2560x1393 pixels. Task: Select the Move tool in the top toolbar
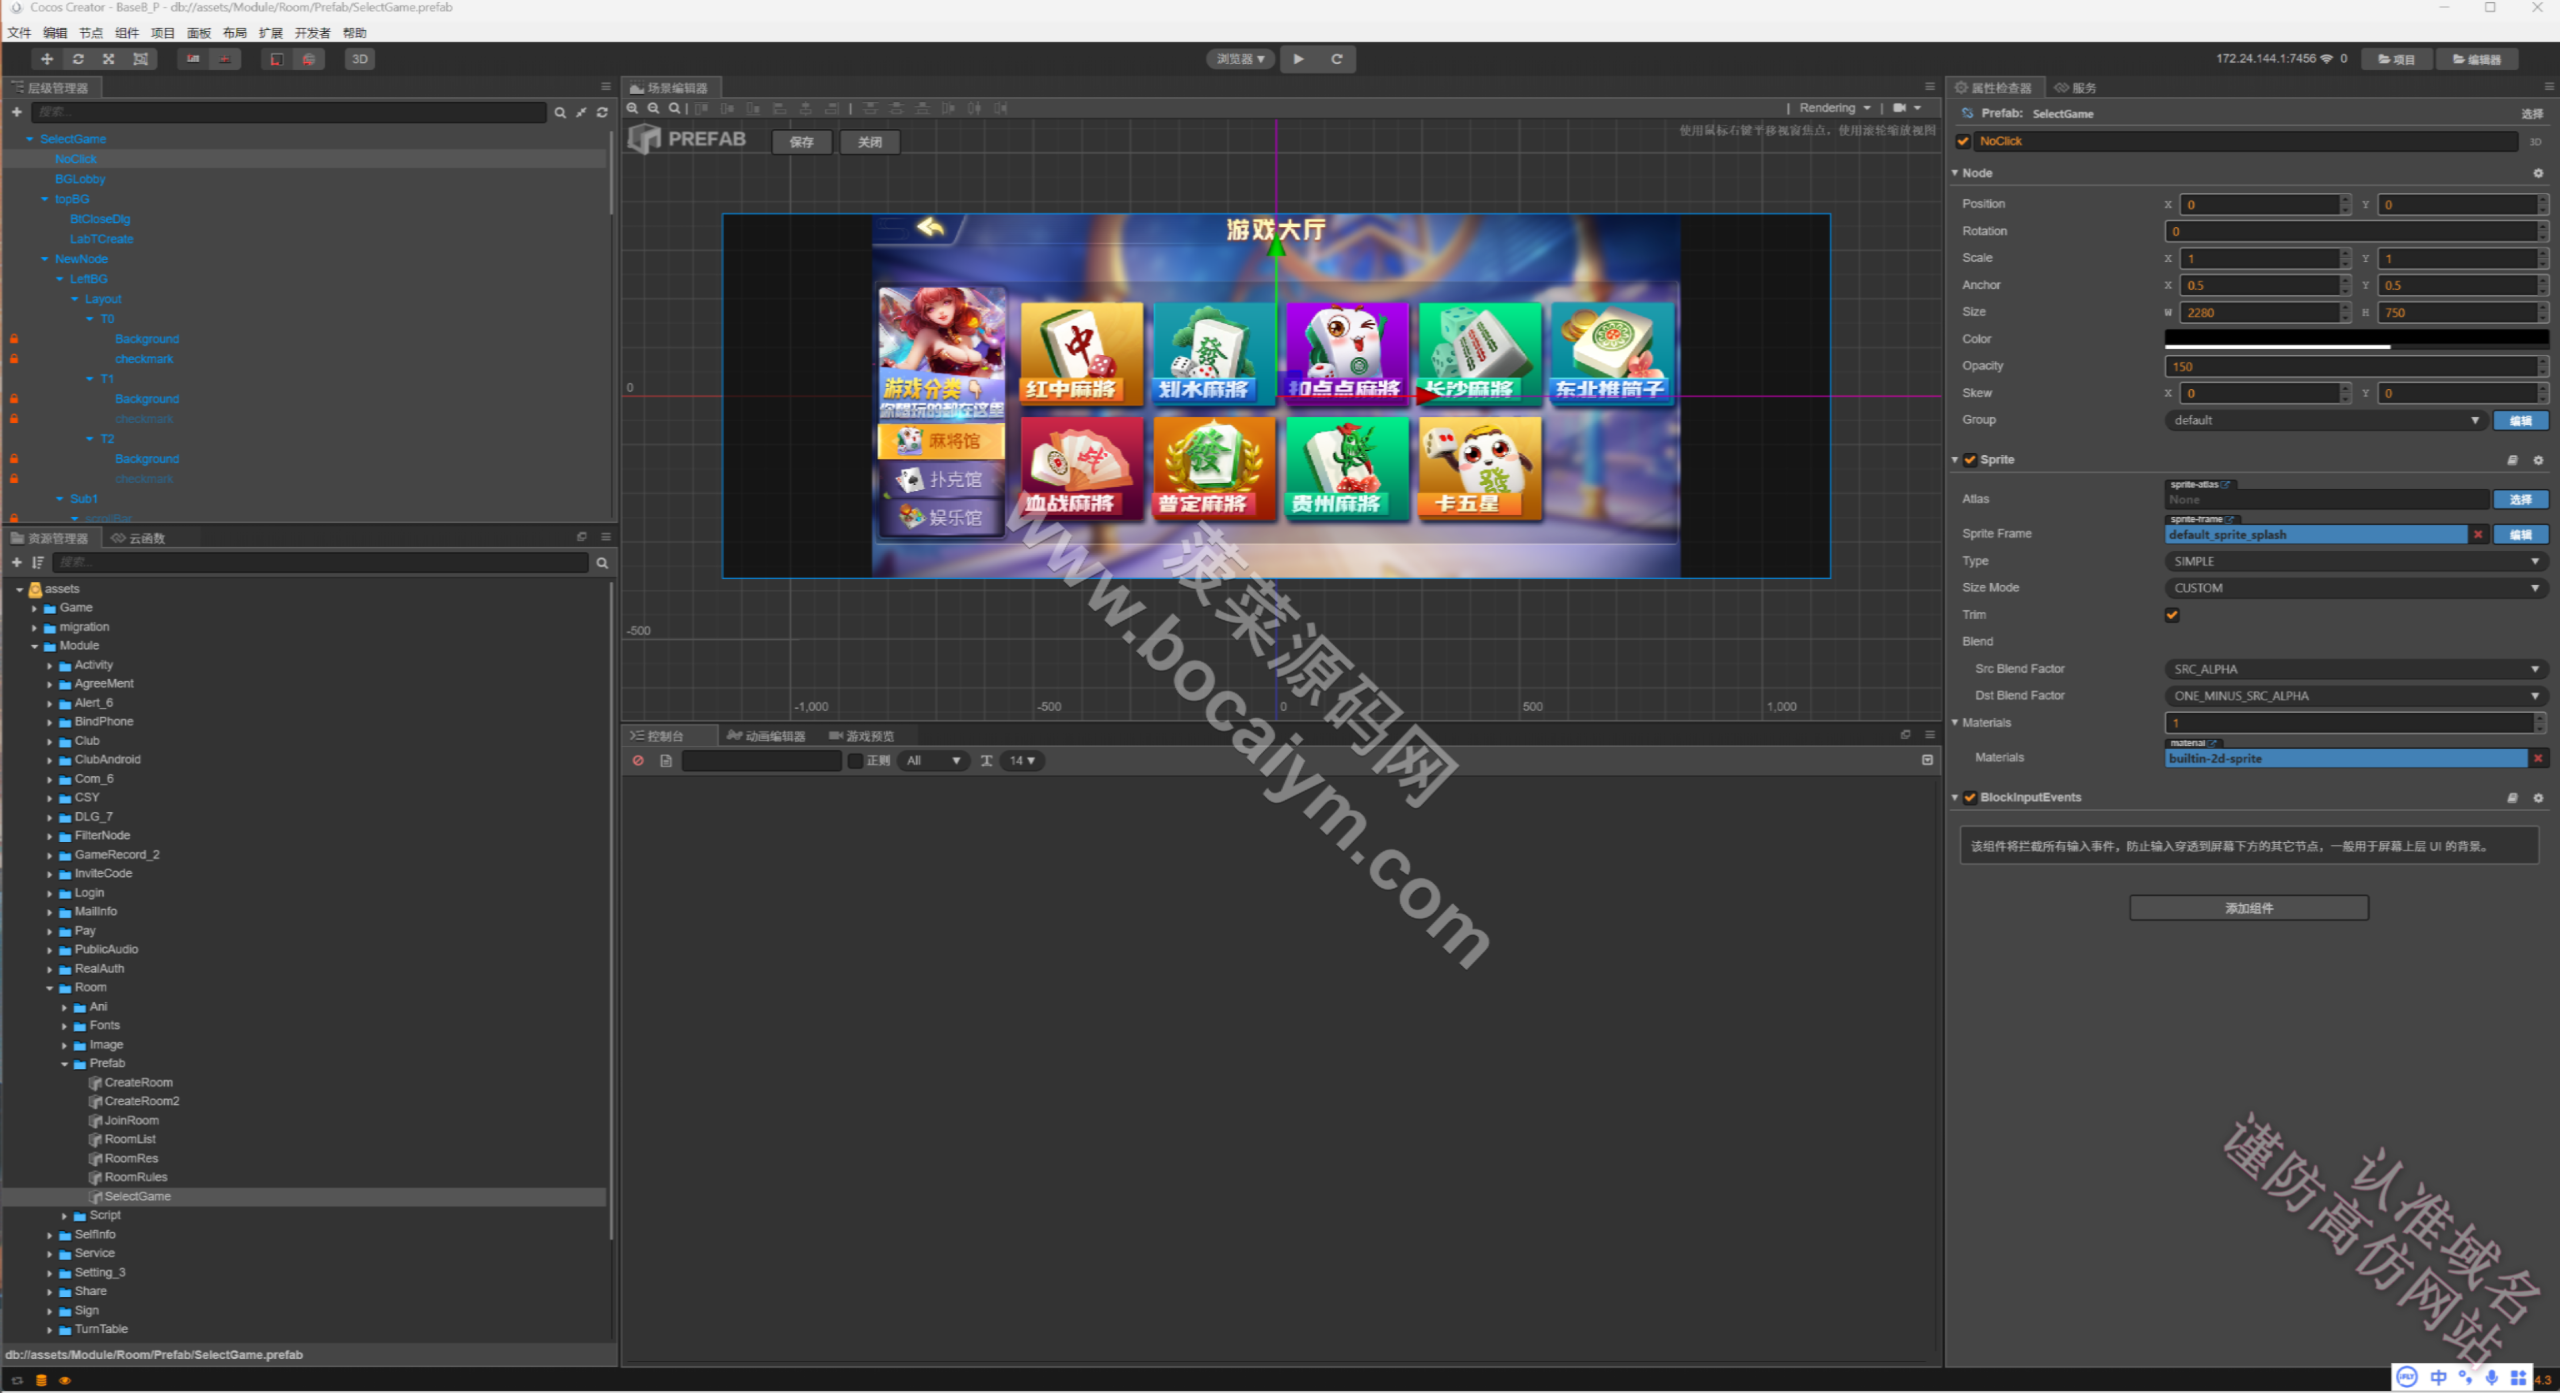46,59
